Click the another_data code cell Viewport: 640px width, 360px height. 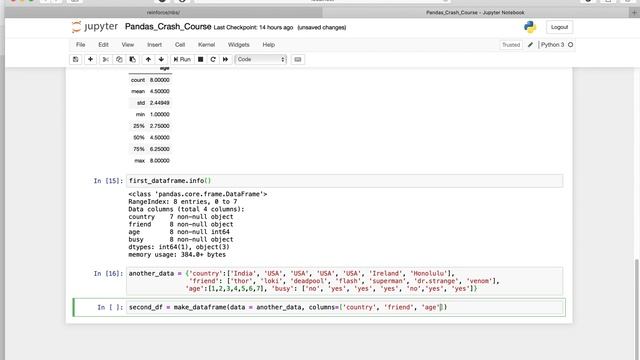point(344,281)
